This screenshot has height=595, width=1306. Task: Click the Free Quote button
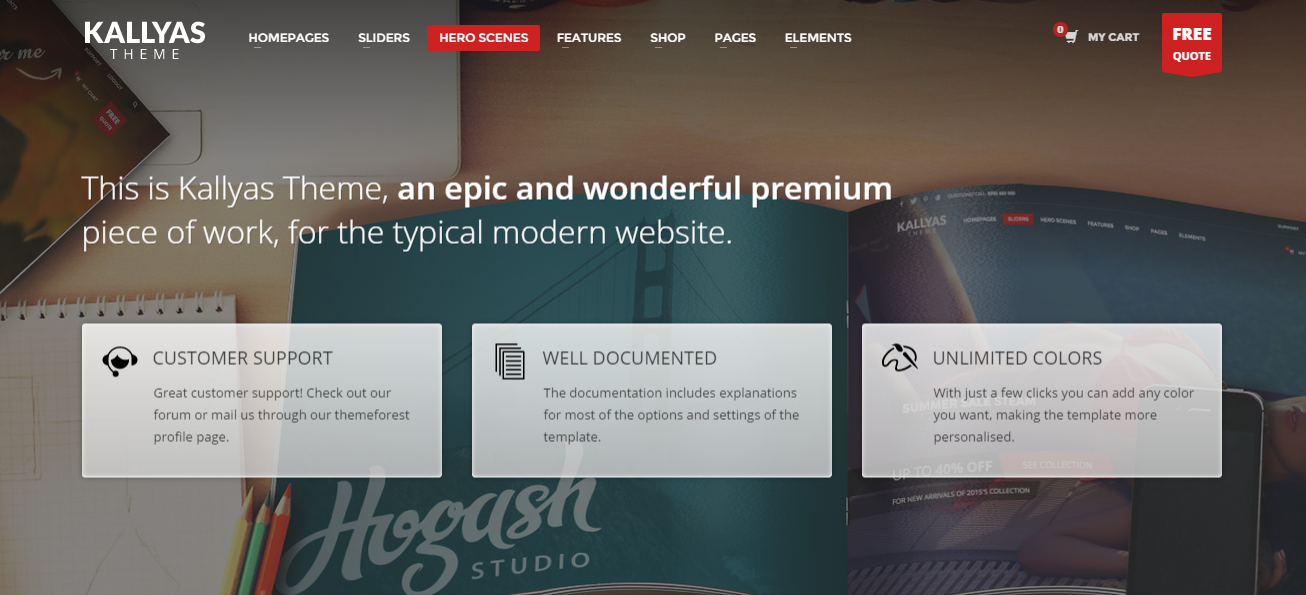(x=1192, y=44)
